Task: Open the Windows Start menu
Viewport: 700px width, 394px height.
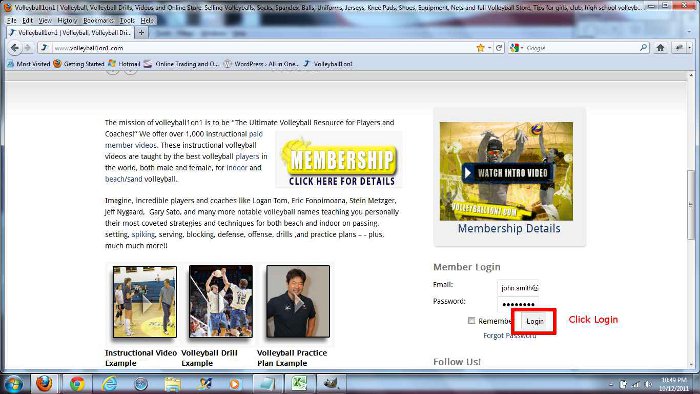Action: 13,384
